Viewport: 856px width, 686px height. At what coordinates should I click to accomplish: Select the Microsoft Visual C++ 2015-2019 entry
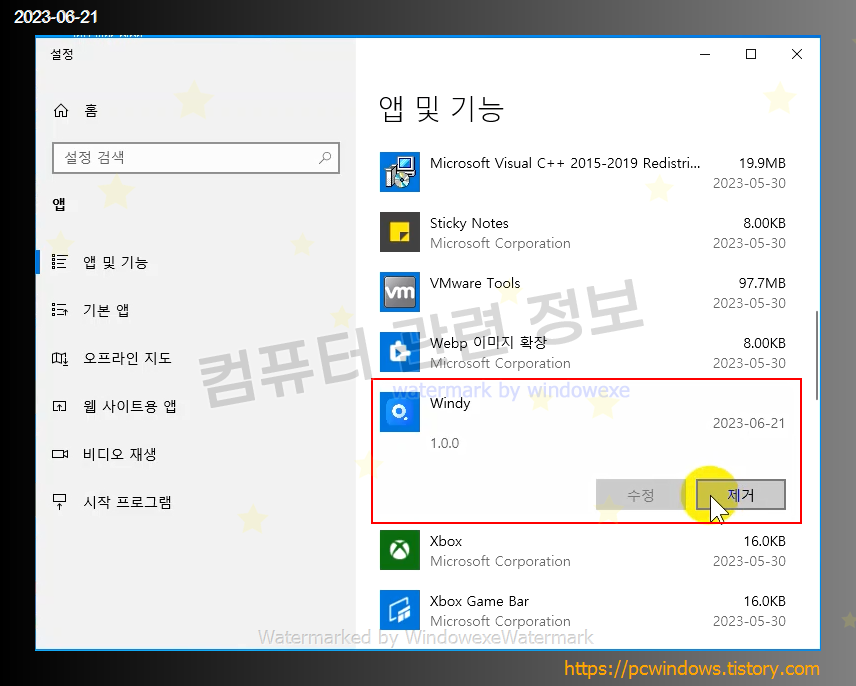(565, 163)
